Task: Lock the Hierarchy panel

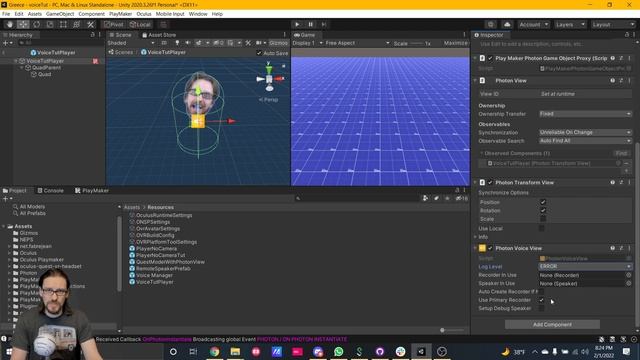Action: 92,35
